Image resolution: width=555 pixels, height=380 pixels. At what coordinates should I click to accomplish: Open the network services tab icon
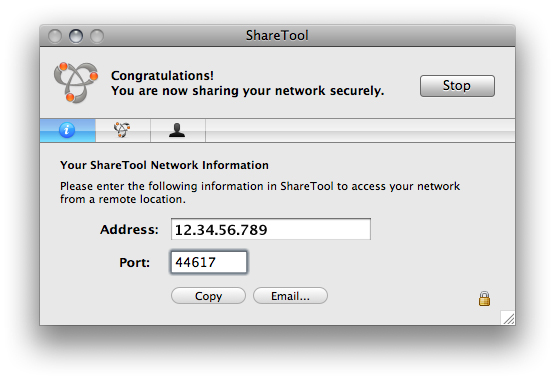click(x=122, y=130)
